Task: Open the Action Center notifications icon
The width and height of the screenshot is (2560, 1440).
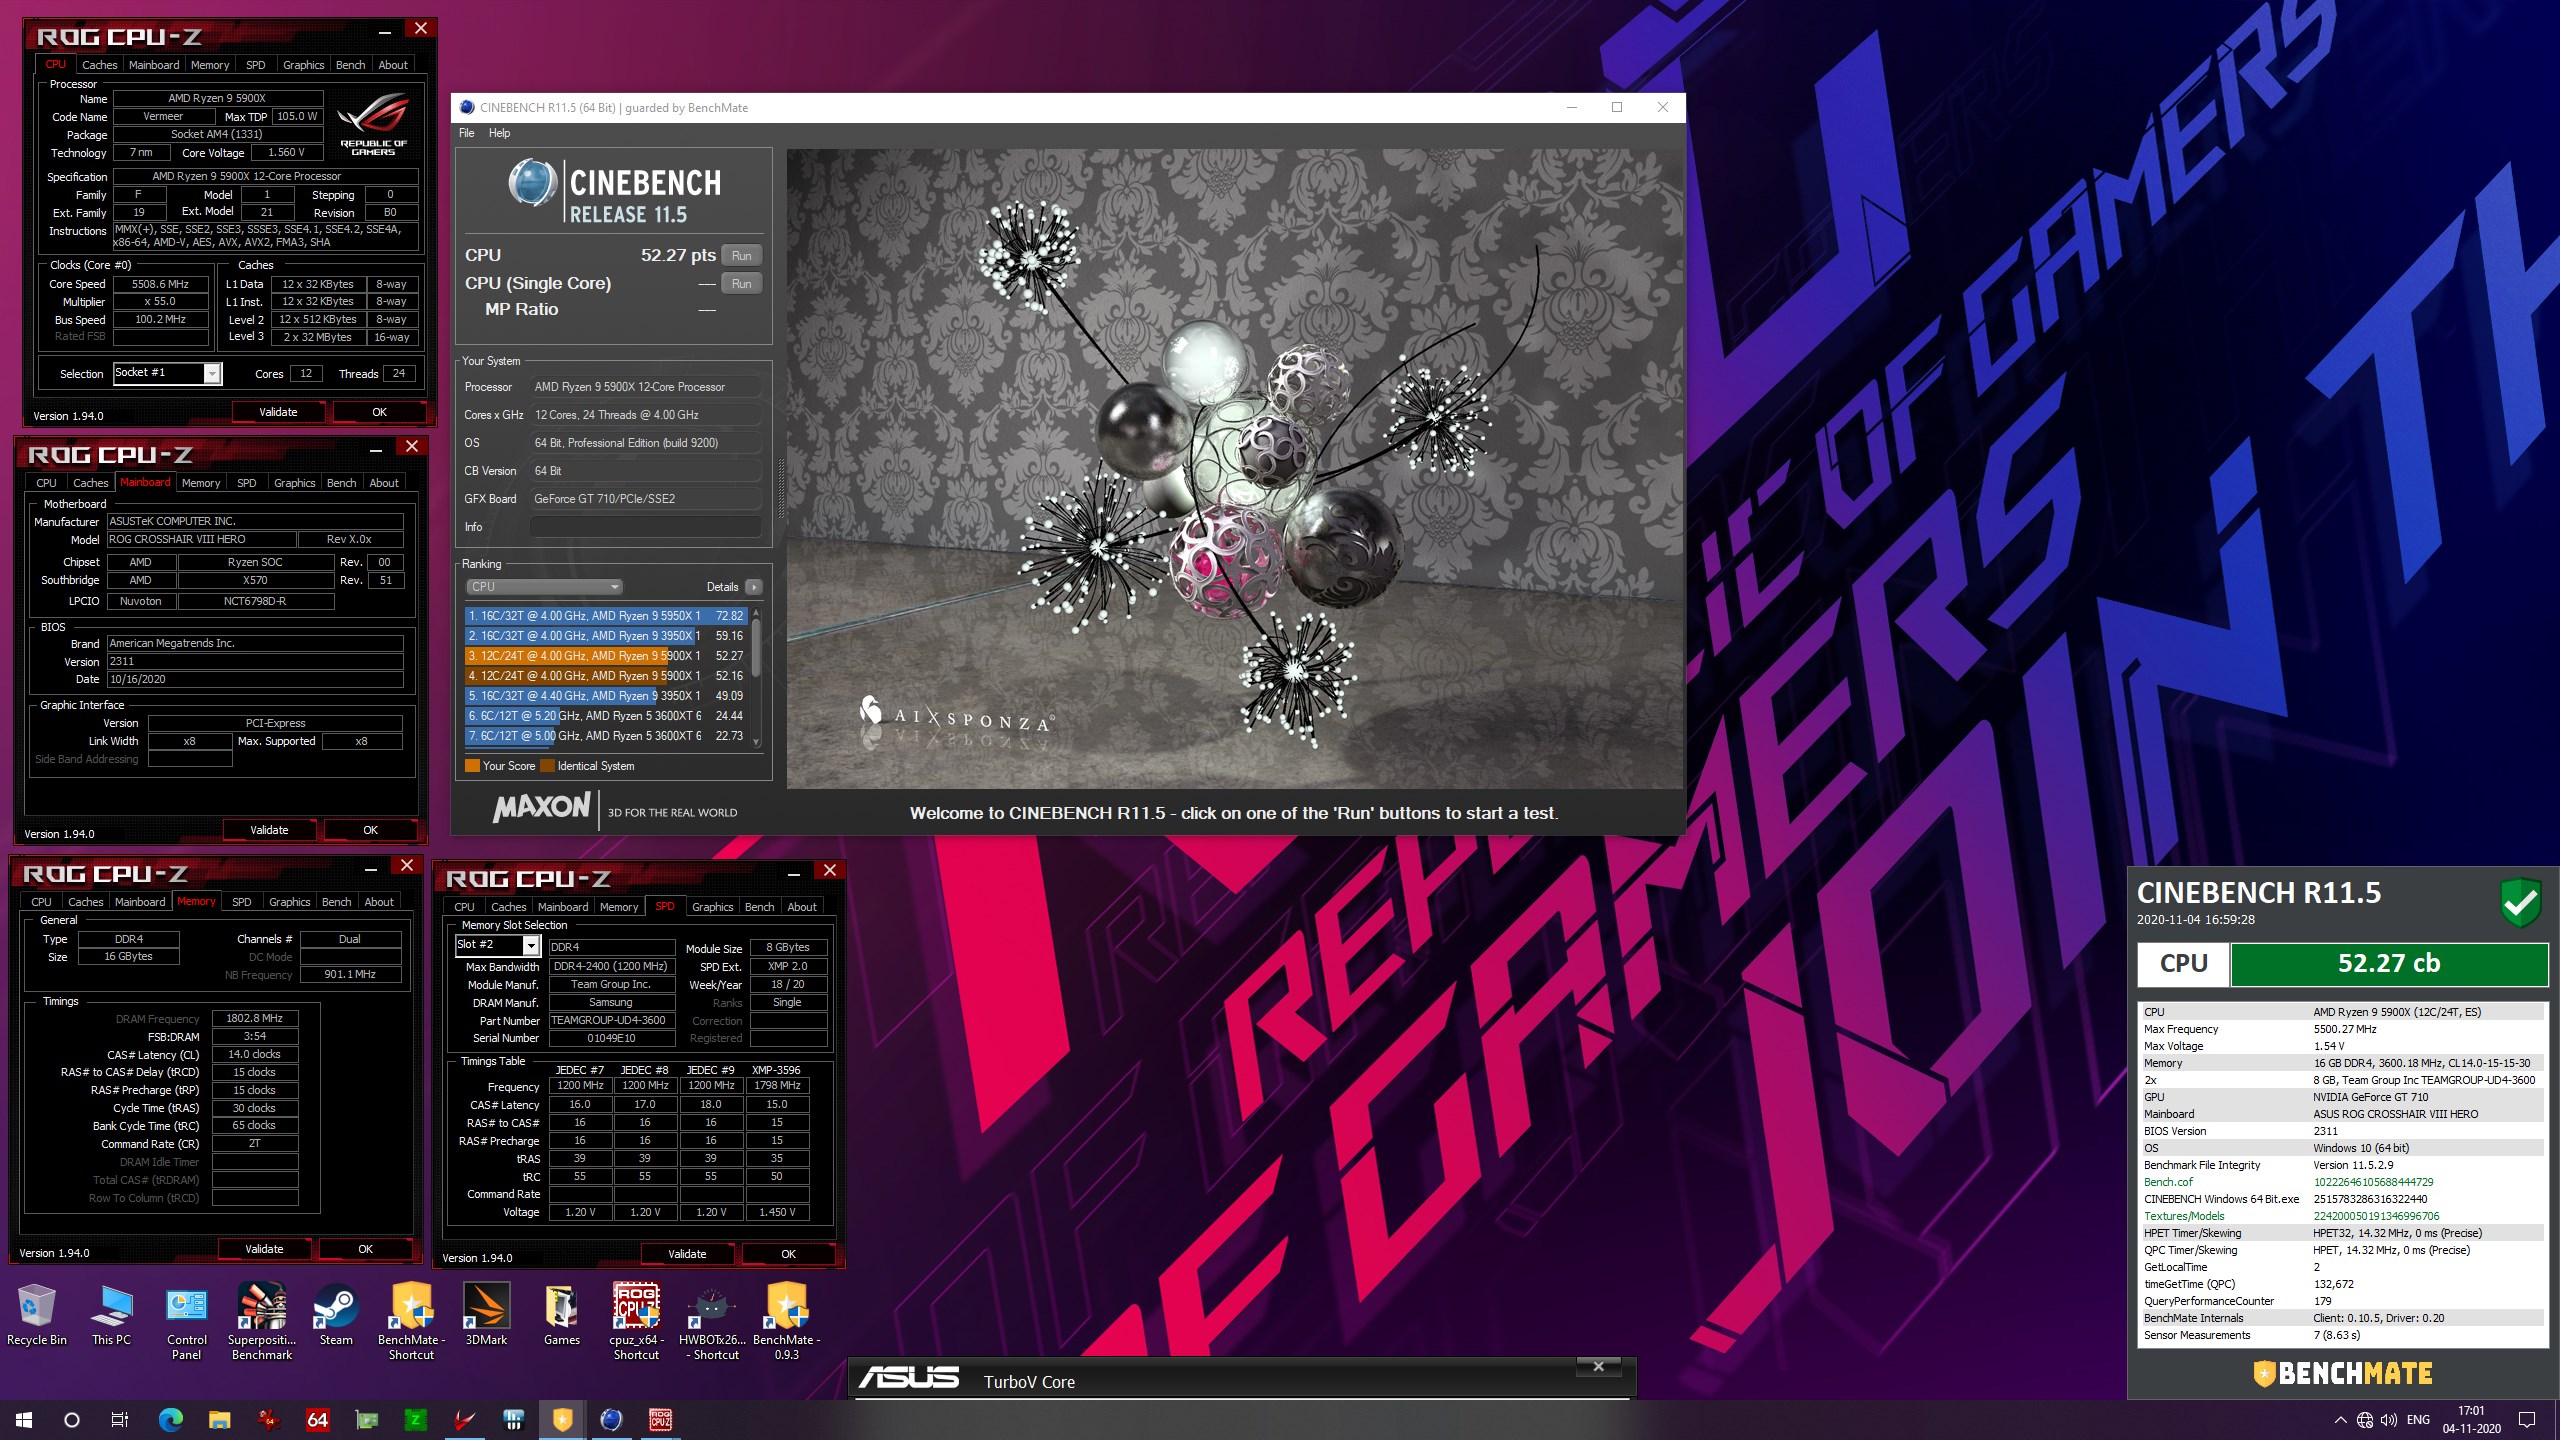Action: pos(2527,1420)
